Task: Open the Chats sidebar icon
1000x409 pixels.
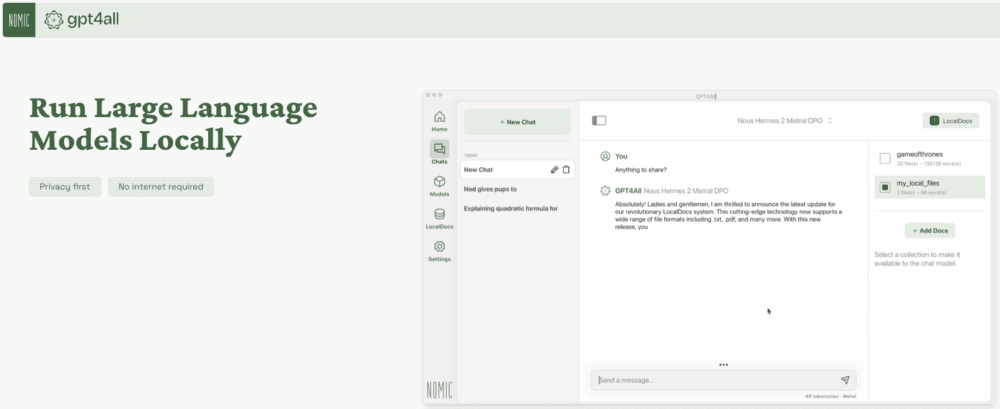Action: (x=439, y=152)
